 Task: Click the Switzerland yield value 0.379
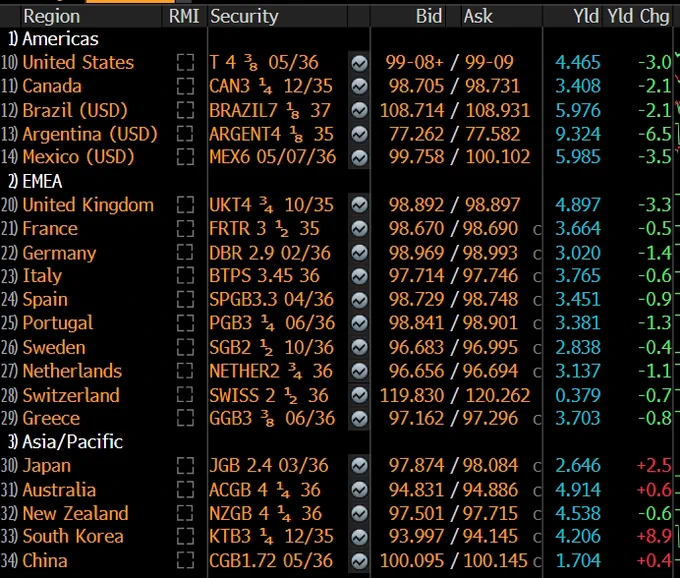pyautogui.click(x=578, y=395)
